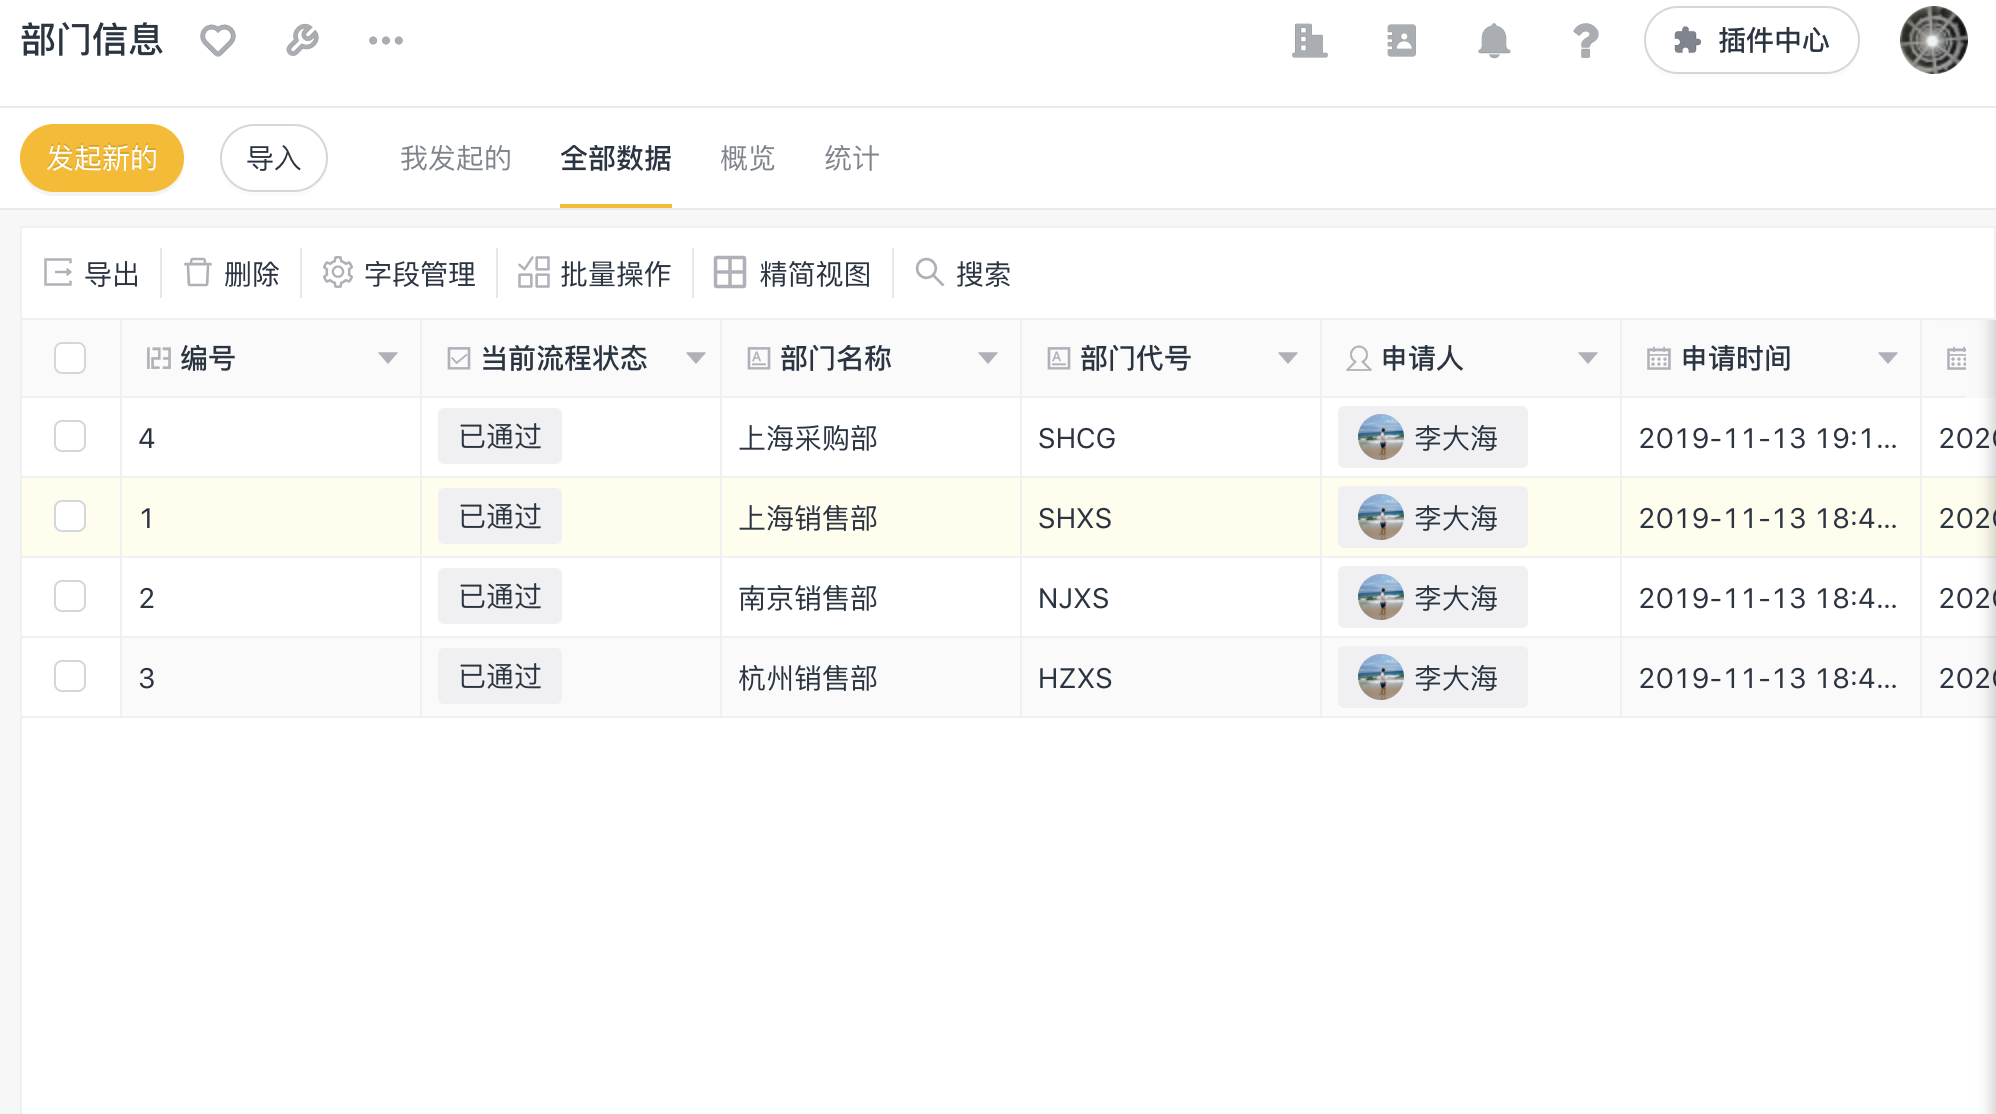This screenshot has width=1996, height=1114.
Task: Open help question mark
Action: pyautogui.click(x=1585, y=41)
